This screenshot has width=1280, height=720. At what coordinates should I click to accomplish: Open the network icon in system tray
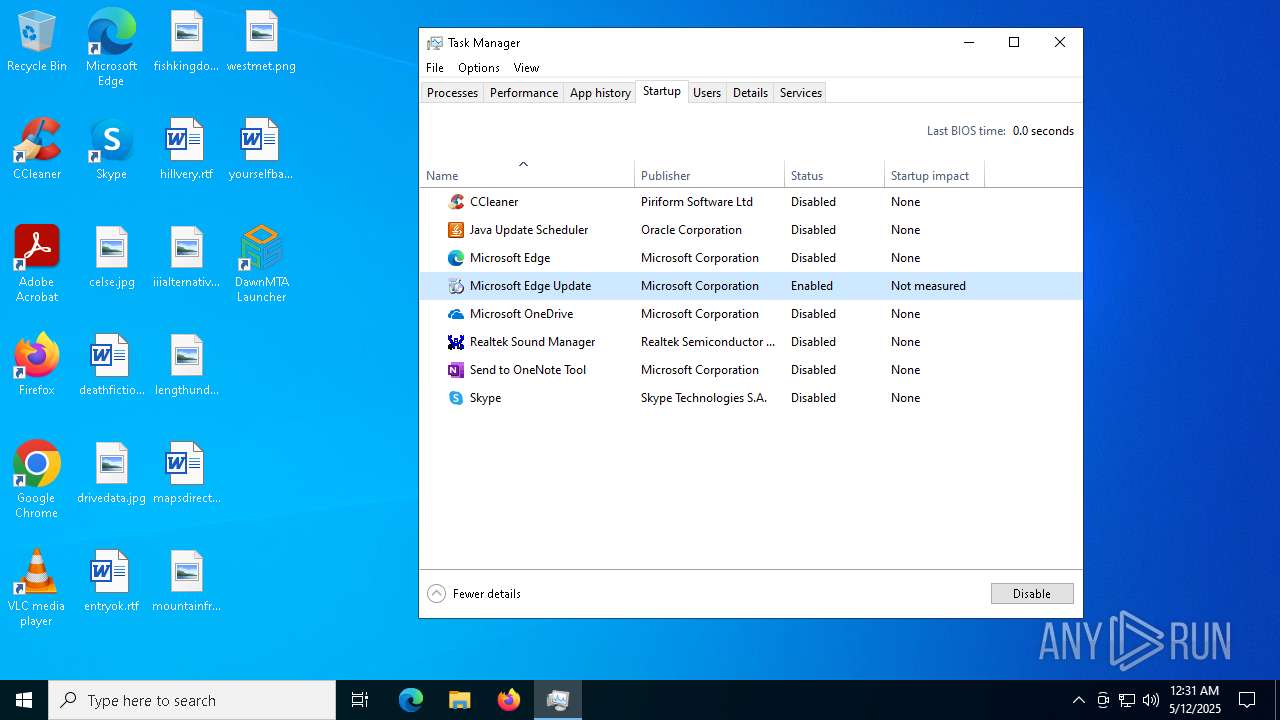(1127, 700)
